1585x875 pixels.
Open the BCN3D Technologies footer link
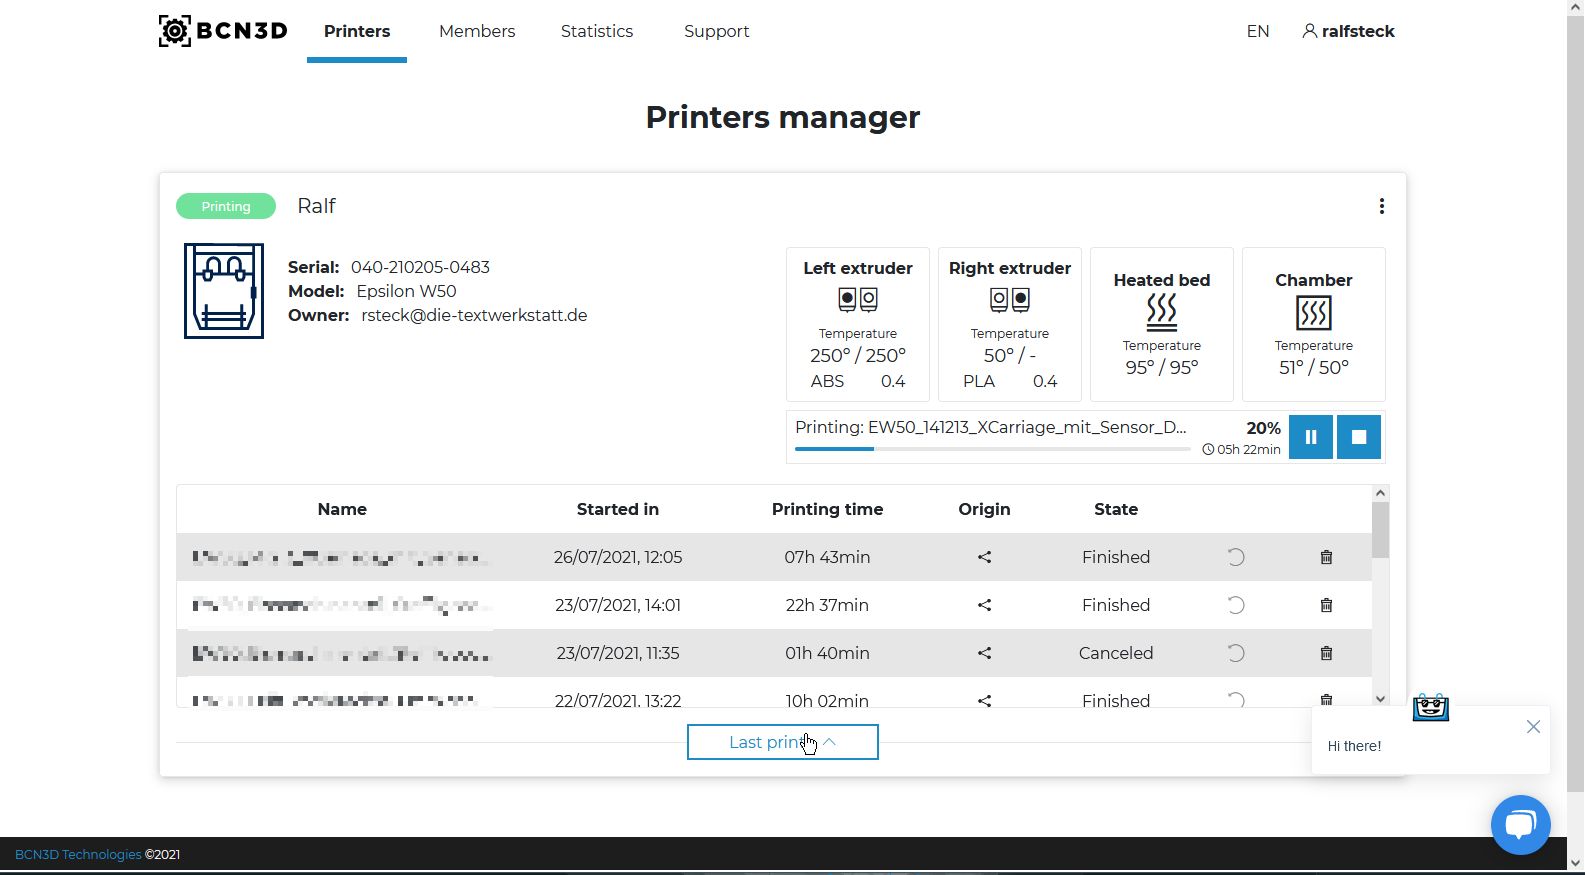click(x=78, y=854)
